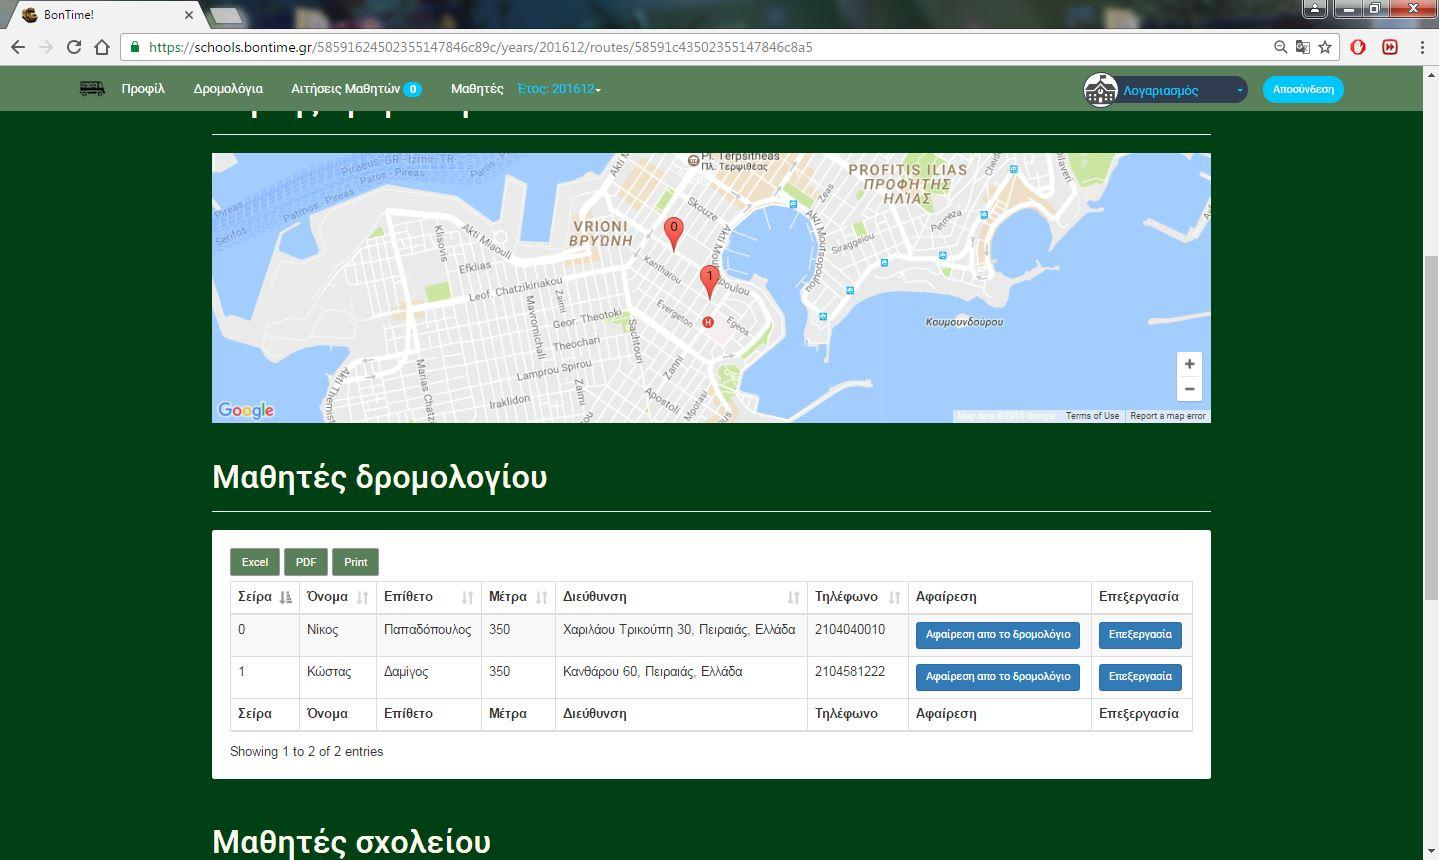
Task: Click the Google logo on map
Action: pyautogui.click(x=246, y=410)
